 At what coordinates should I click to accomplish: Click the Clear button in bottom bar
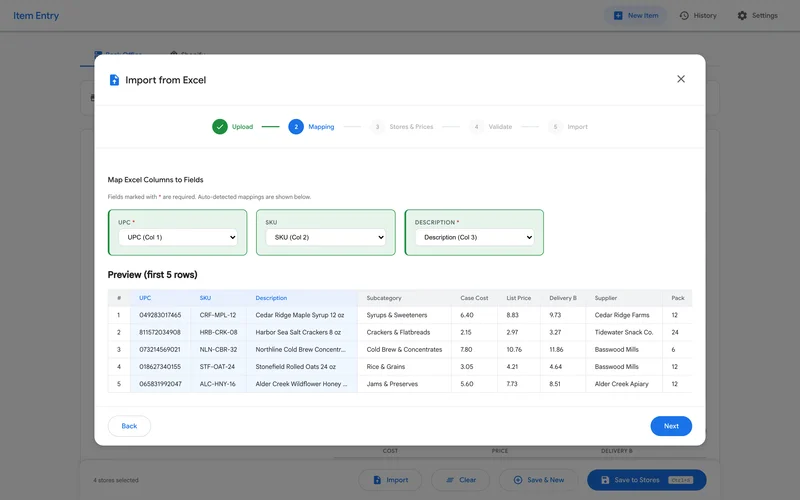461,480
